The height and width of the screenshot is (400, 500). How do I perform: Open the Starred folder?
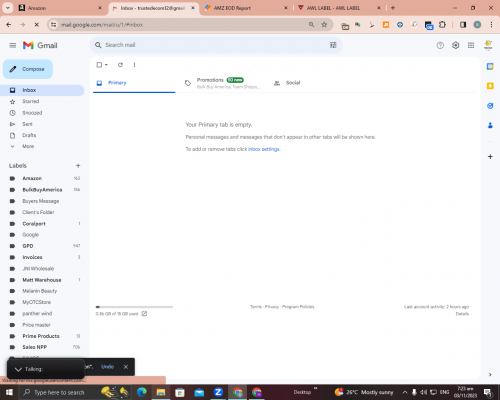[x=42, y=101]
